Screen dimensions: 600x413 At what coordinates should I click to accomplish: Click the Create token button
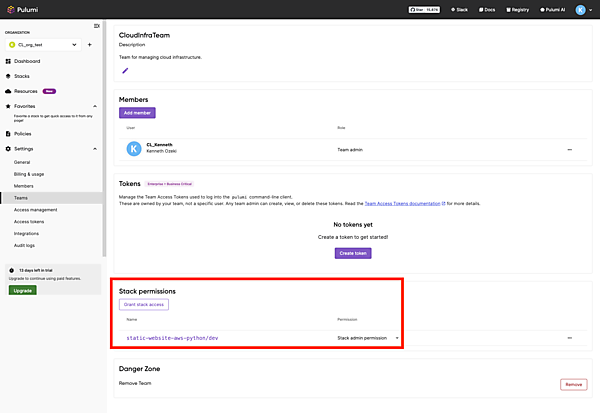pos(352,253)
